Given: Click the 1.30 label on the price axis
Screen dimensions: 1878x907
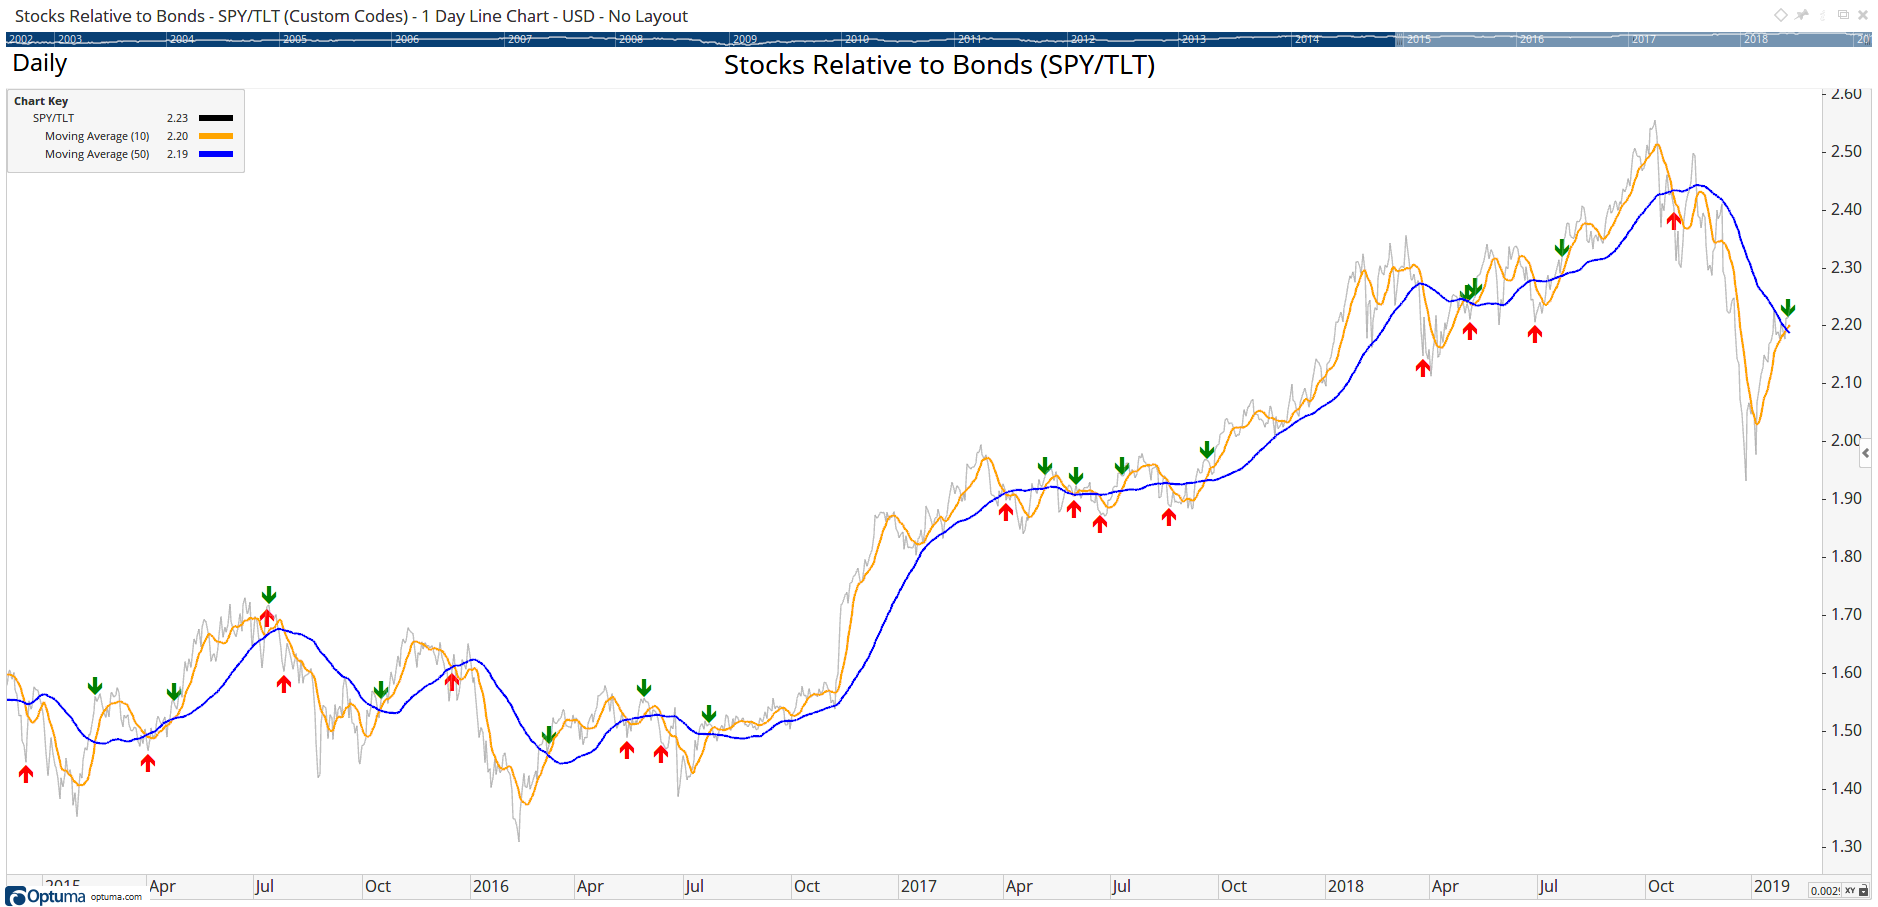Looking at the screenshot, I should tap(1846, 846).
